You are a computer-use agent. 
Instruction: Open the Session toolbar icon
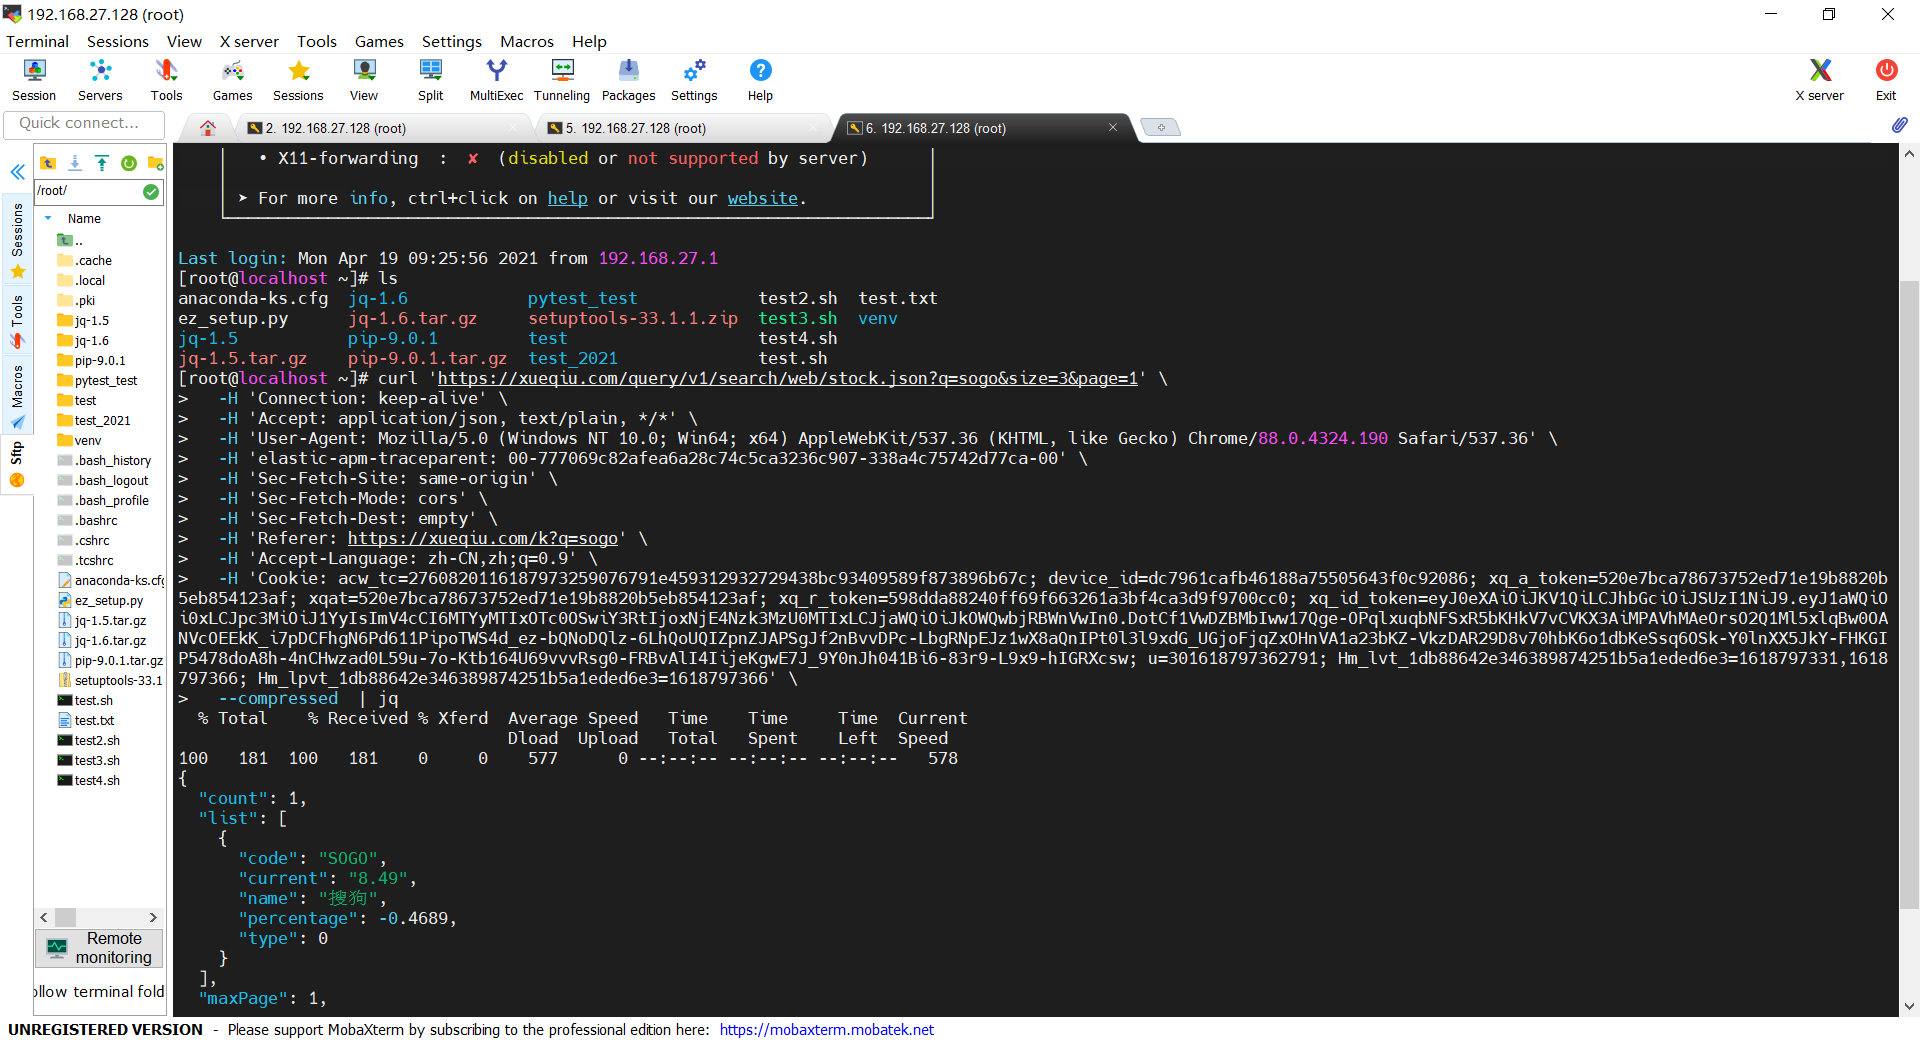tap(34, 80)
